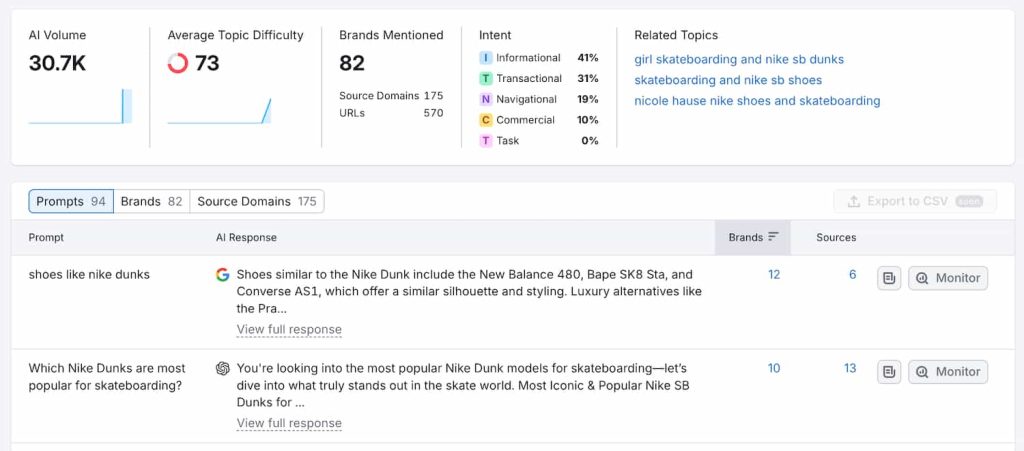Screen dimensions: 1024x451
Task: Click the red topic difficulty donut icon
Action: coord(178,63)
